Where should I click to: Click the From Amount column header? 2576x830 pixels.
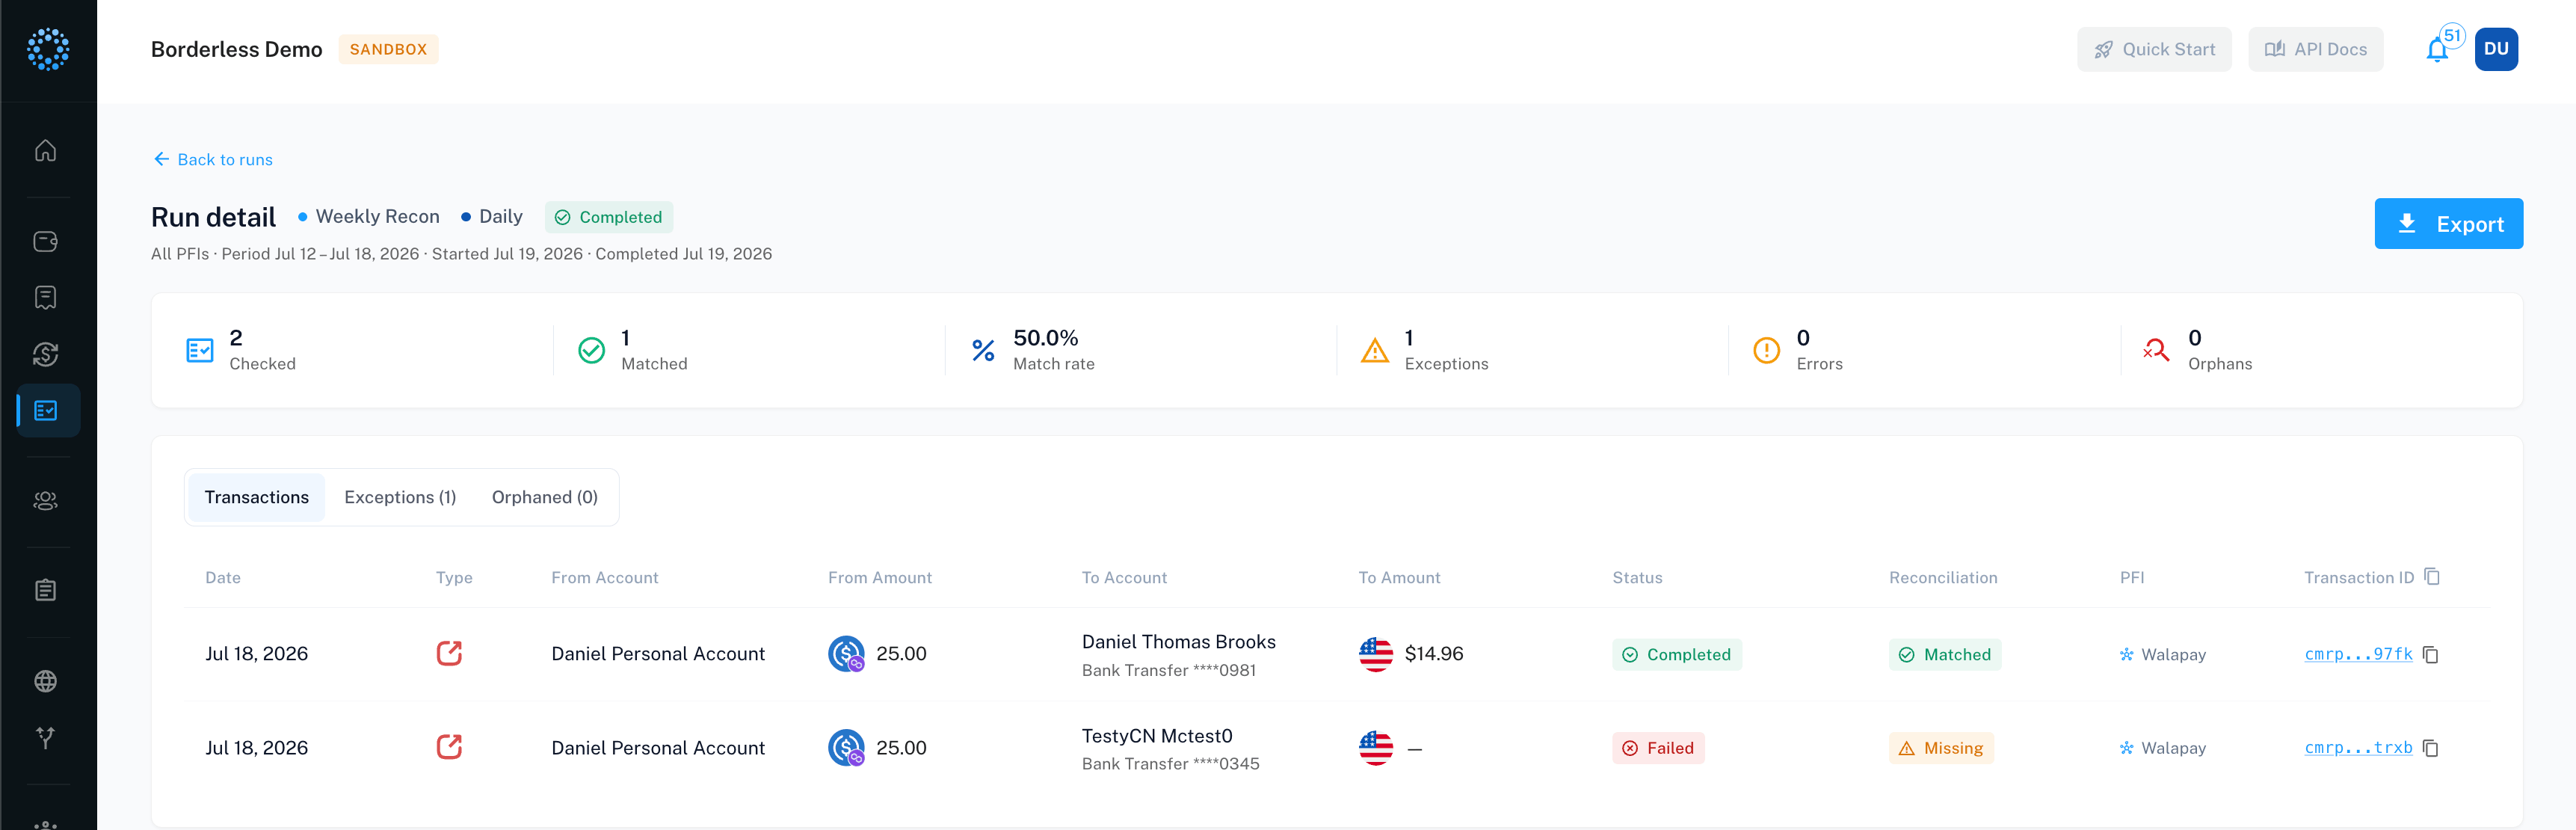point(880,577)
